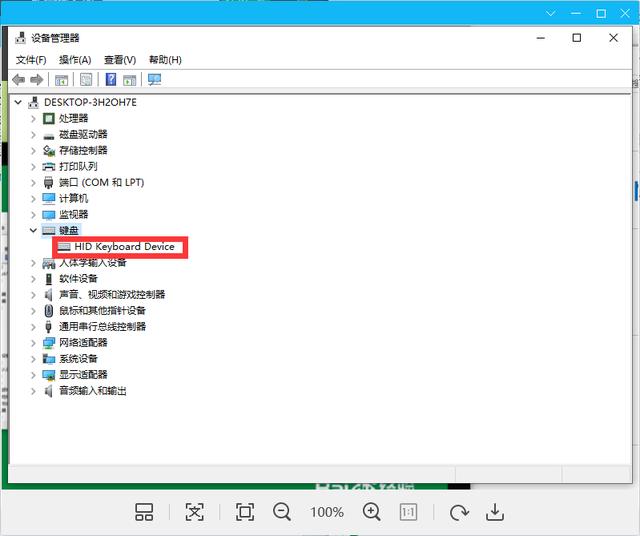
Task: Download the image from viewer
Action: (495, 512)
